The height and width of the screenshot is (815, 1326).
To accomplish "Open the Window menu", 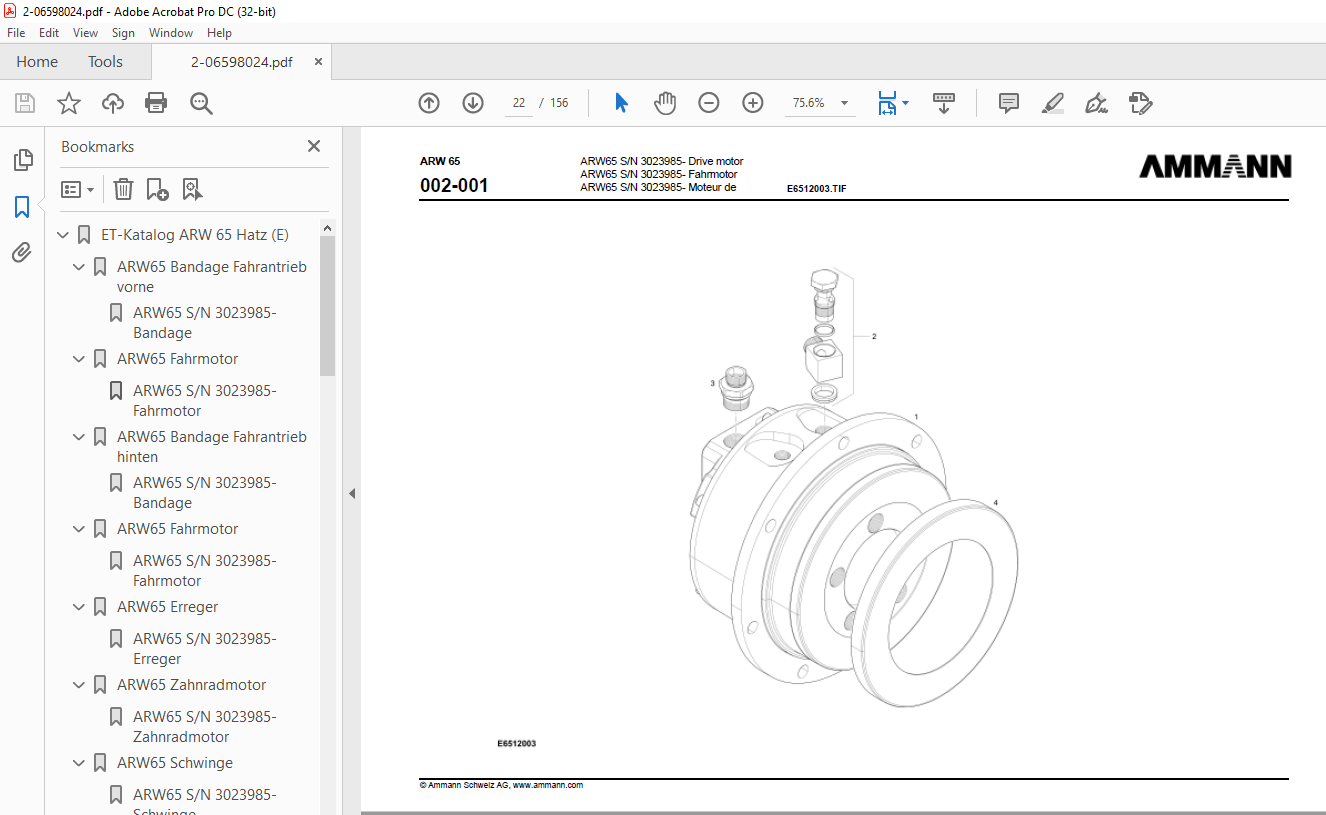I will pos(171,33).
